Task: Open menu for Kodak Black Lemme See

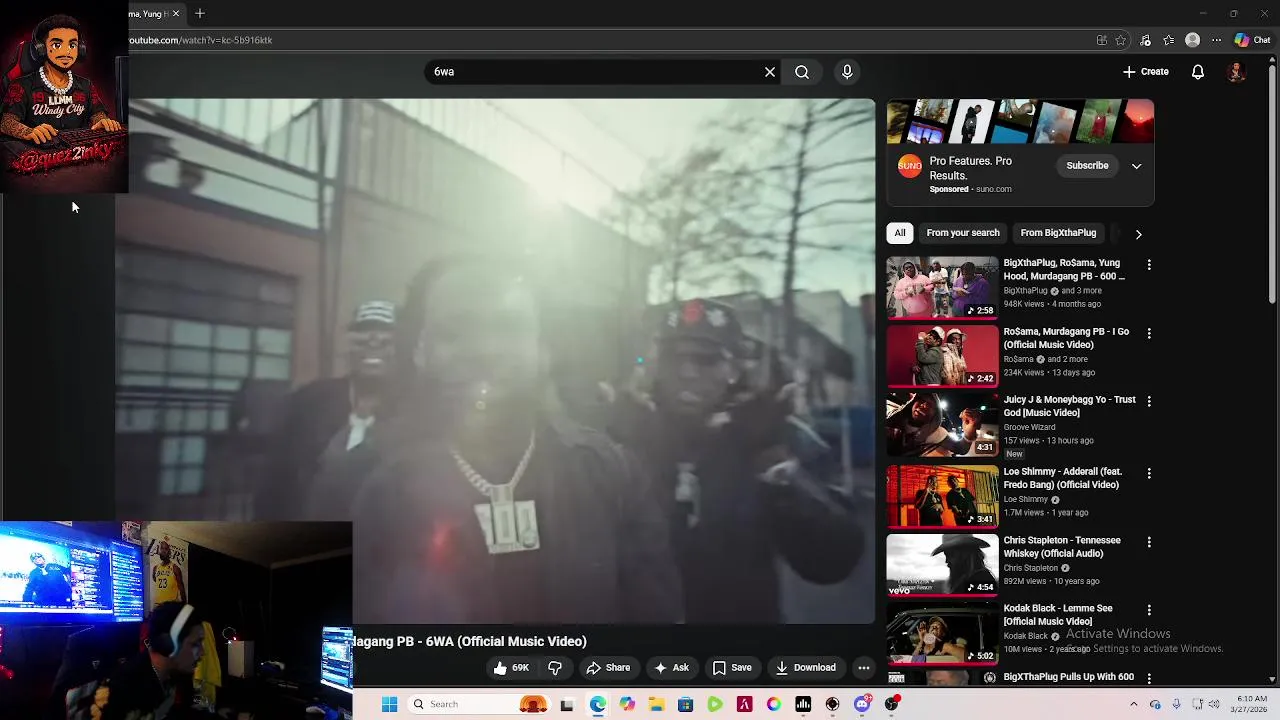Action: [x=1149, y=610]
